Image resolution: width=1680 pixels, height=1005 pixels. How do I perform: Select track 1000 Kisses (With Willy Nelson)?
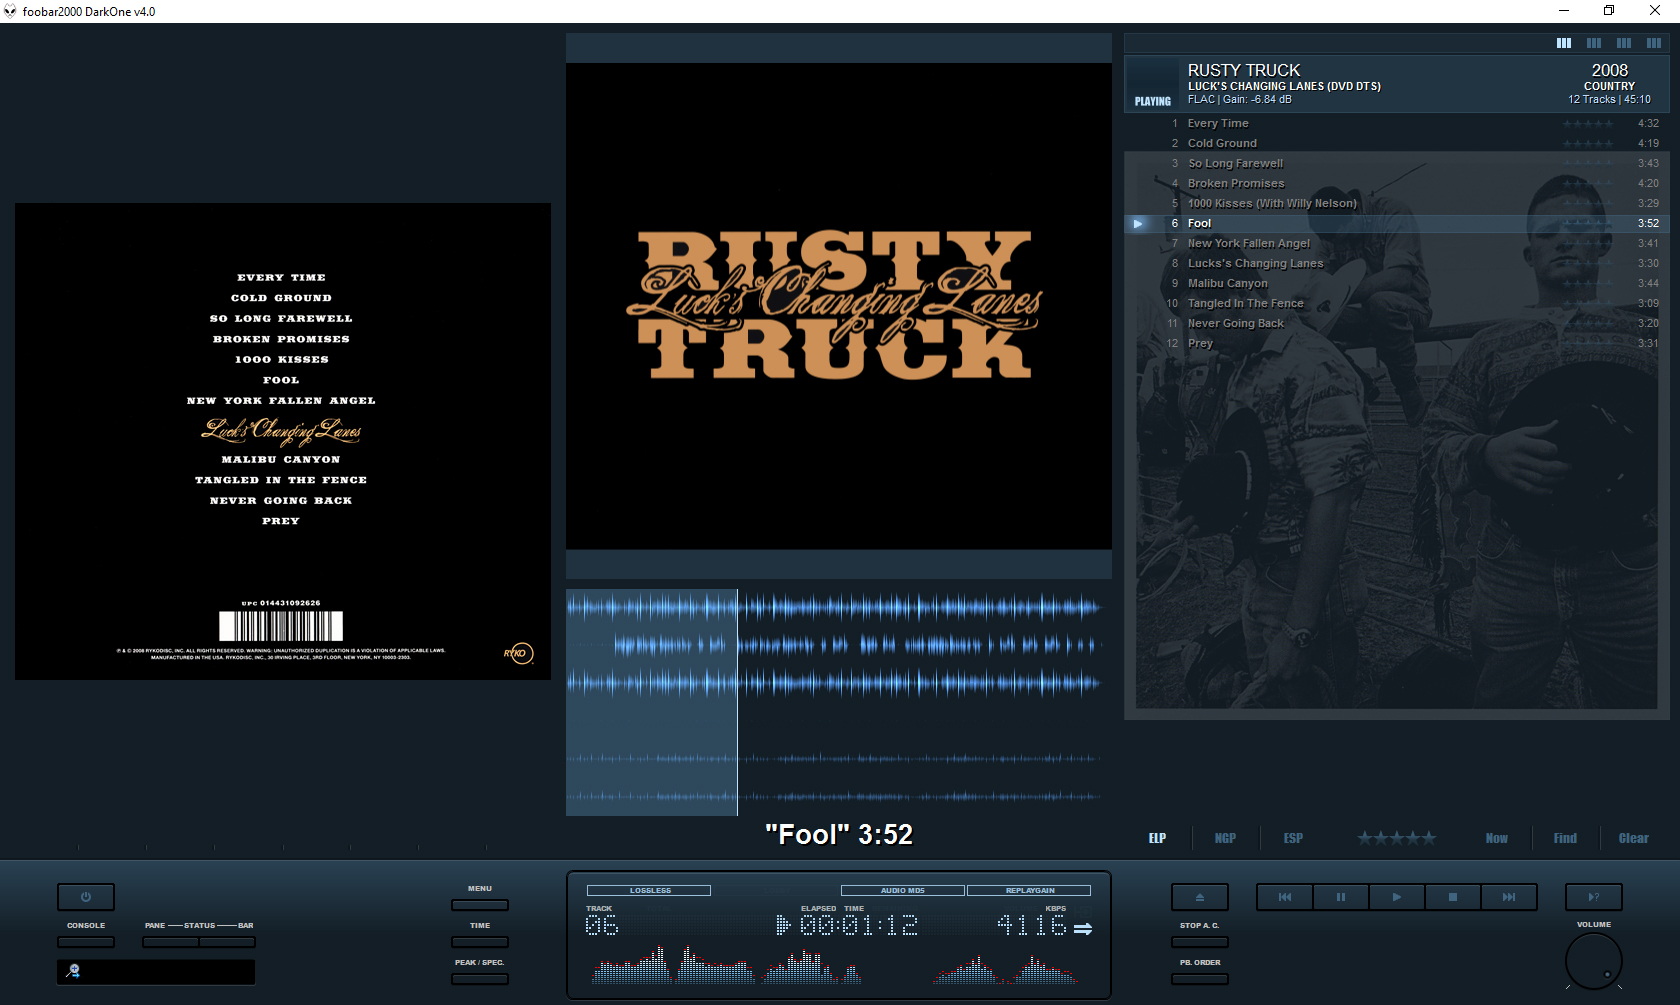click(x=1397, y=203)
